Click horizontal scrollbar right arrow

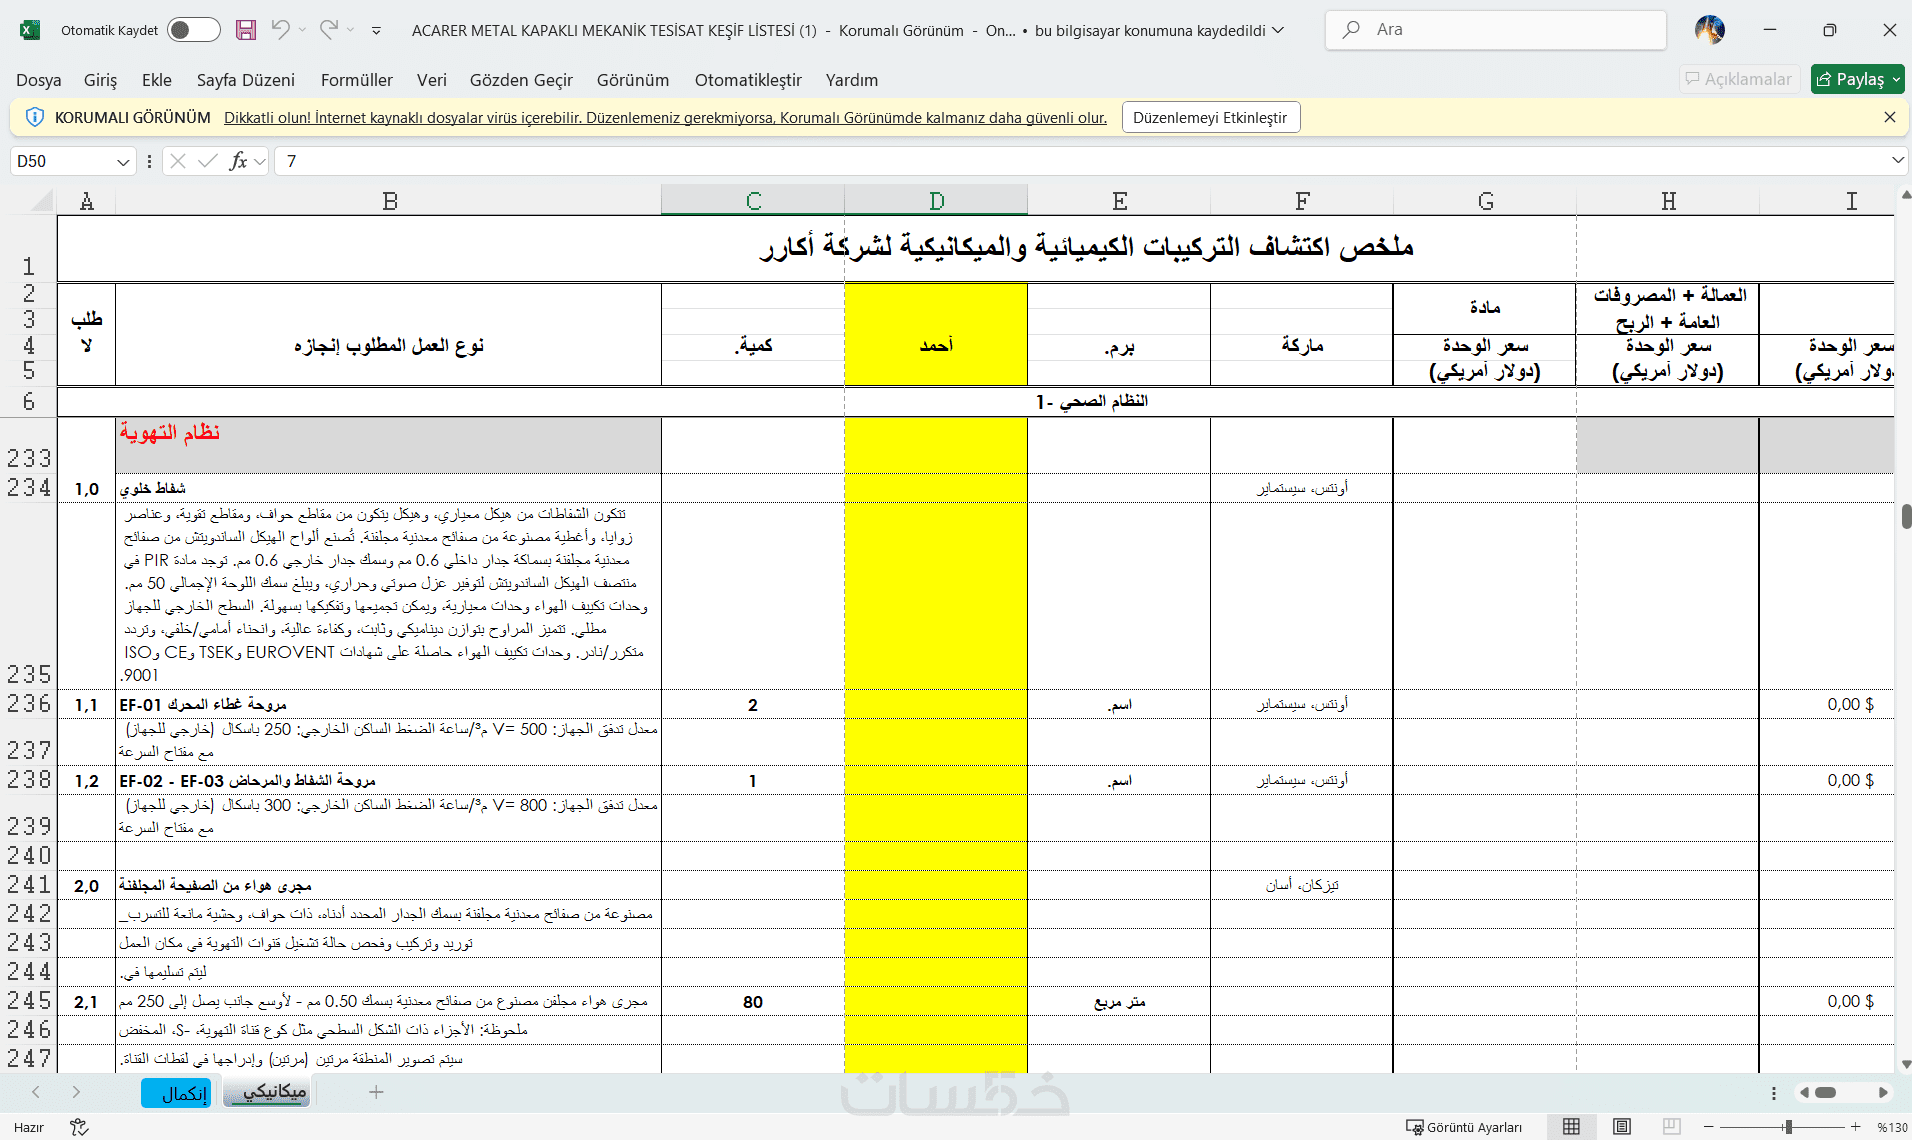(x=1883, y=1092)
